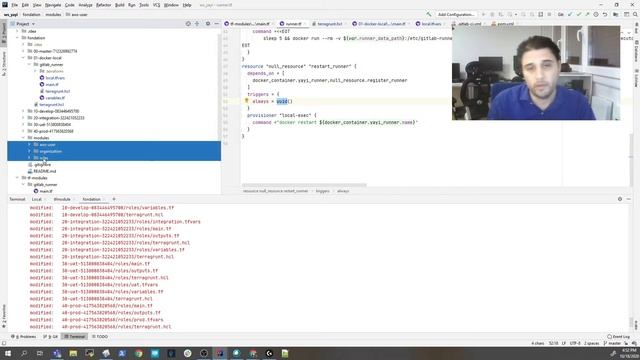Open the TODO tool window button
640x360 pixels.
coord(100,337)
